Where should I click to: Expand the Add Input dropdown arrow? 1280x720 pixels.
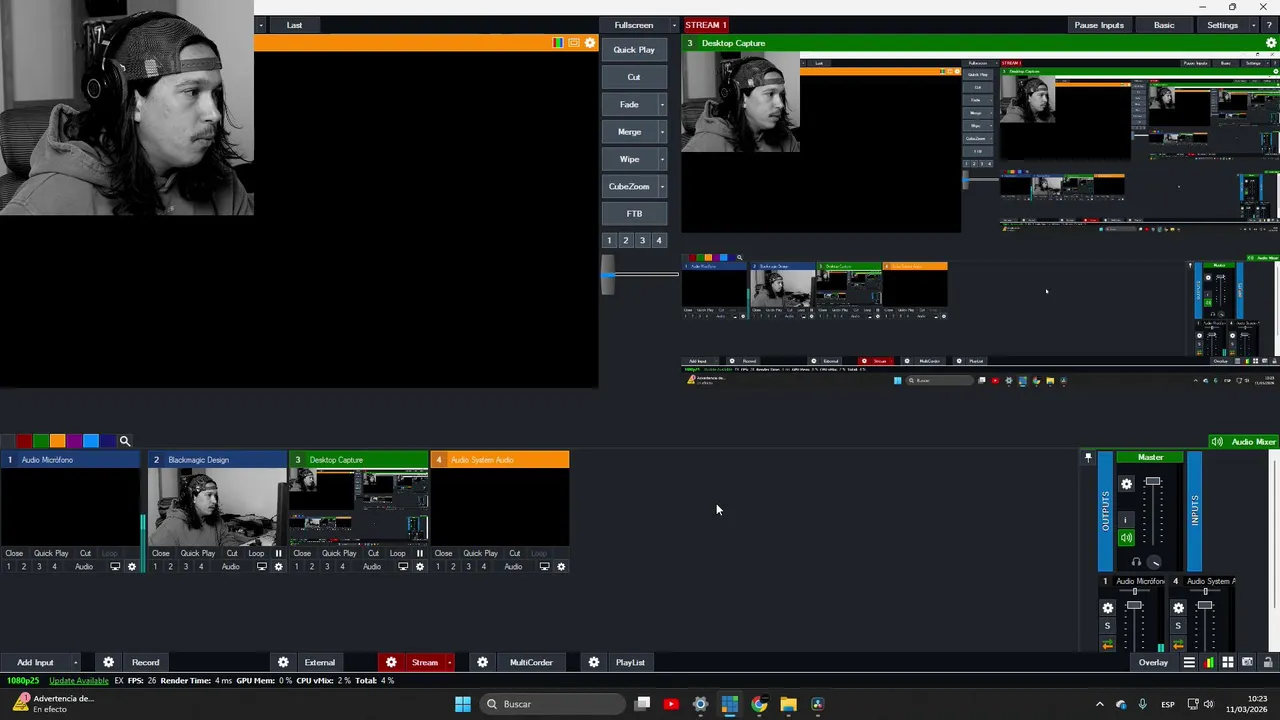point(75,662)
